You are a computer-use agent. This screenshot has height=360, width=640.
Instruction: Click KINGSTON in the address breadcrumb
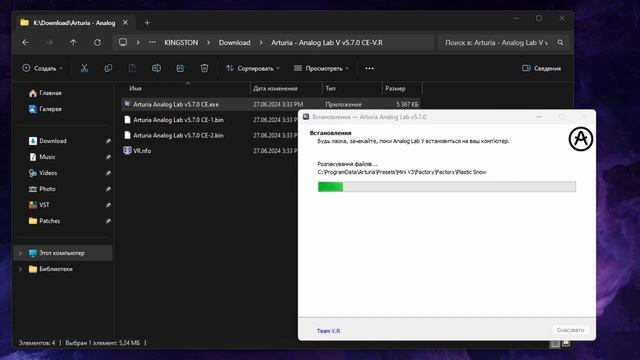click(181, 42)
